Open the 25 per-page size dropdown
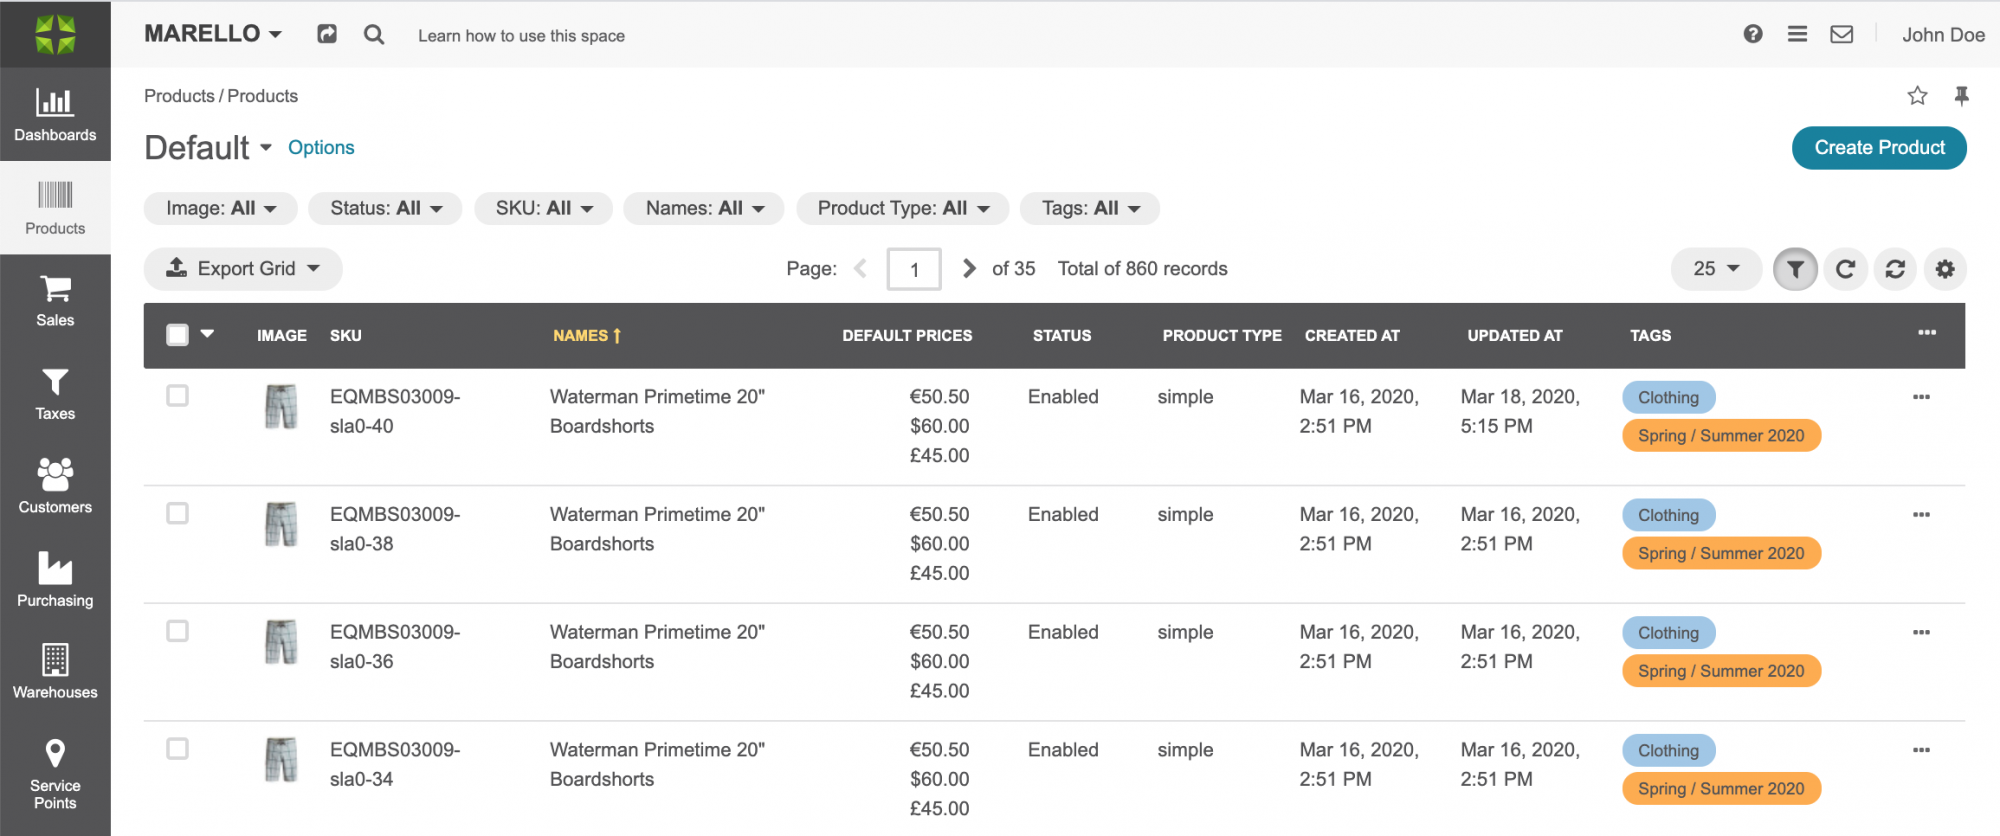The height and width of the screenshot is (836, 2000). [1716, 269]
